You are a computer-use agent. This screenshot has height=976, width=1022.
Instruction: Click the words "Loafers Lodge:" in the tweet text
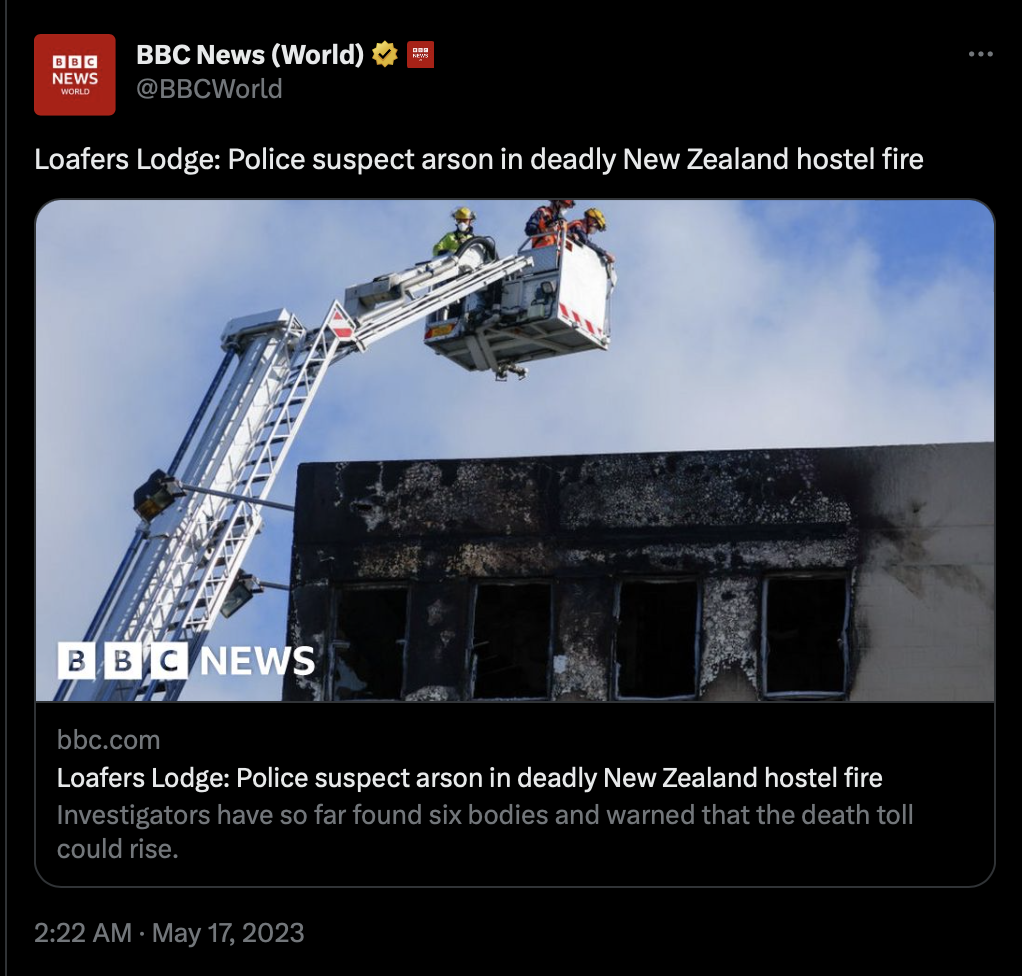[x=127, y=160]
